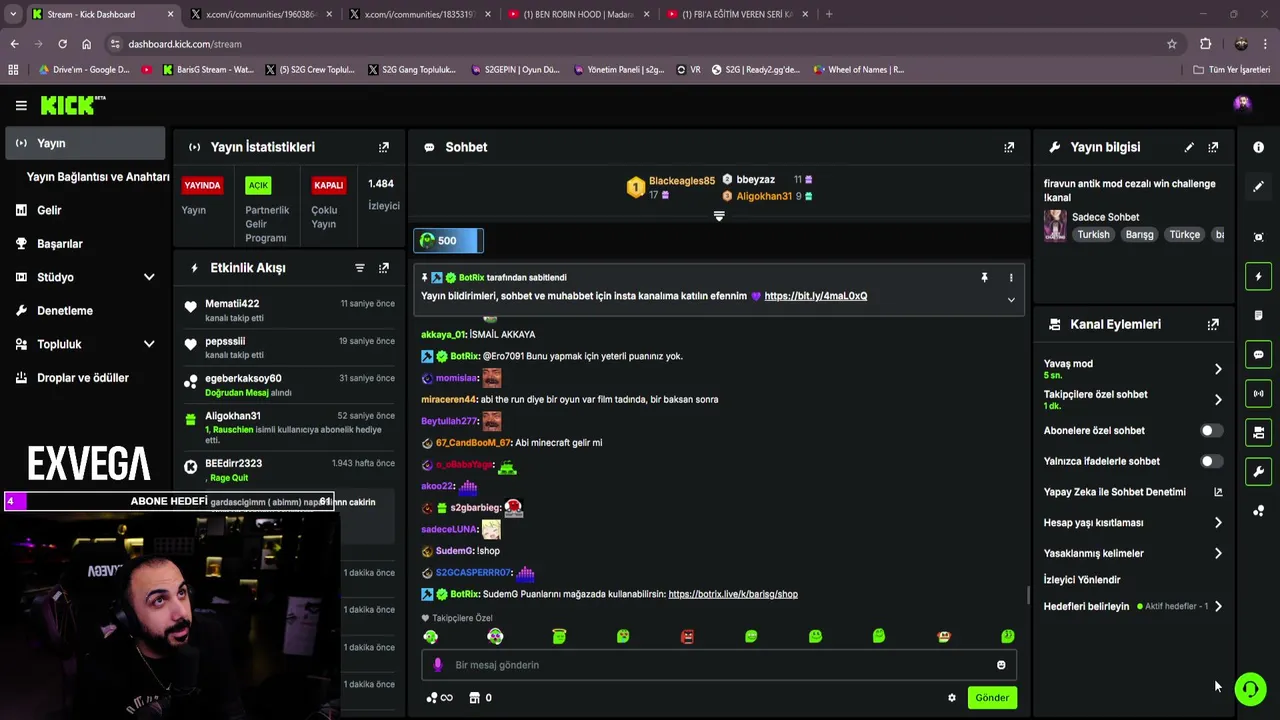Open the Etkinlik Akışı filter options
Screen dimensions: 1280x720
(360, 268)
